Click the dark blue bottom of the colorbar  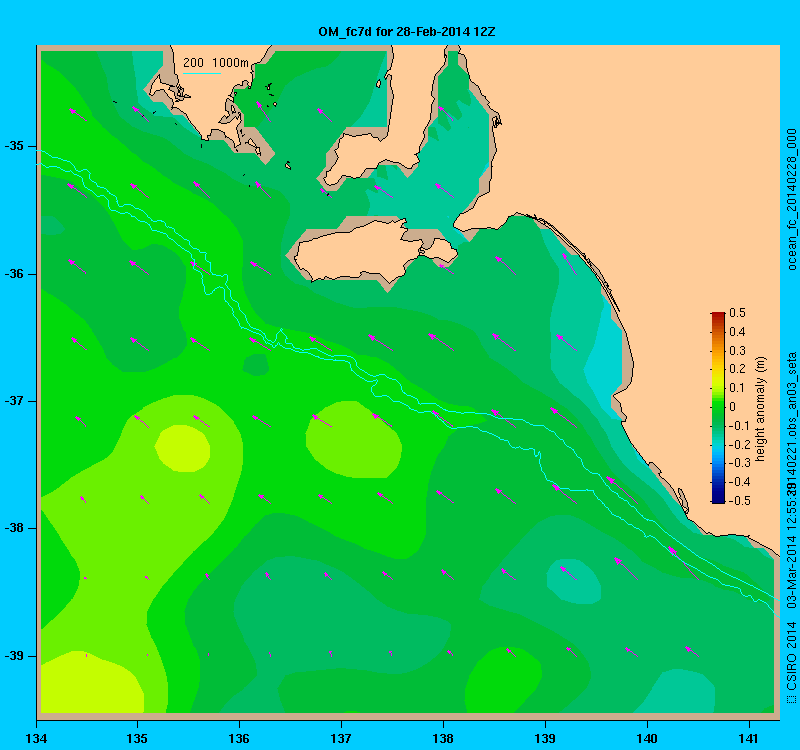click(x=718, y=499)
